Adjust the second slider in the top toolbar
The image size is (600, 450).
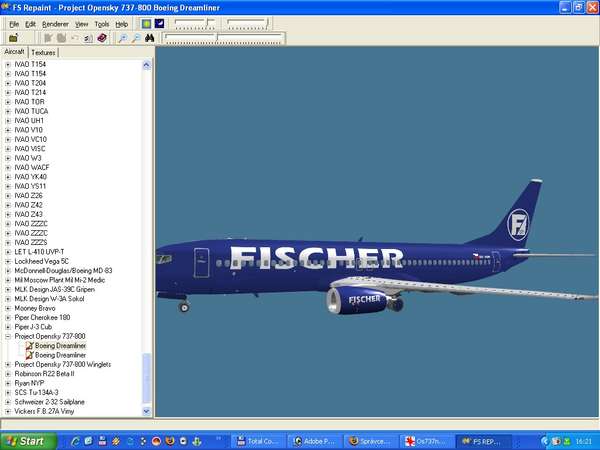pos(247,24)
